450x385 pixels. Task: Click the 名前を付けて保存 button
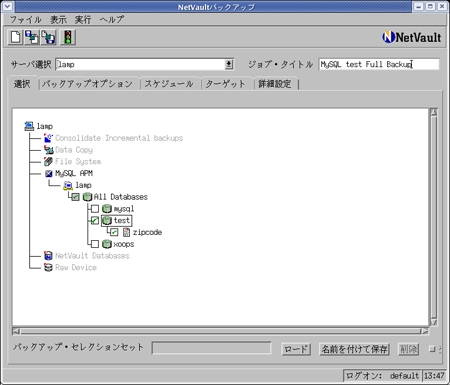[x=354, y=349]
